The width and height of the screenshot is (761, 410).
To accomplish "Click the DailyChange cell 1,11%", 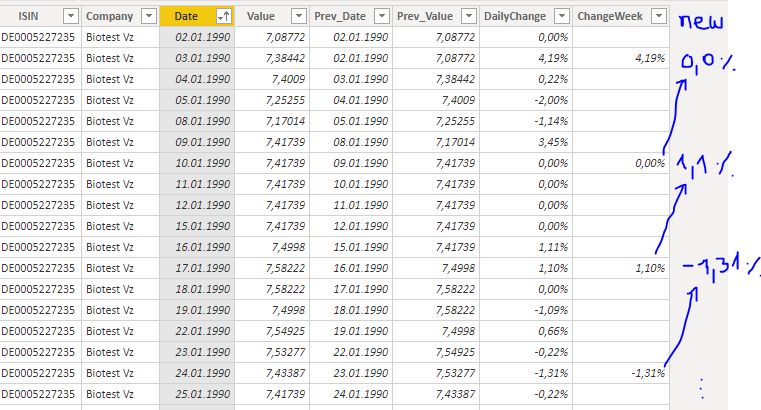I will point(526,247).
